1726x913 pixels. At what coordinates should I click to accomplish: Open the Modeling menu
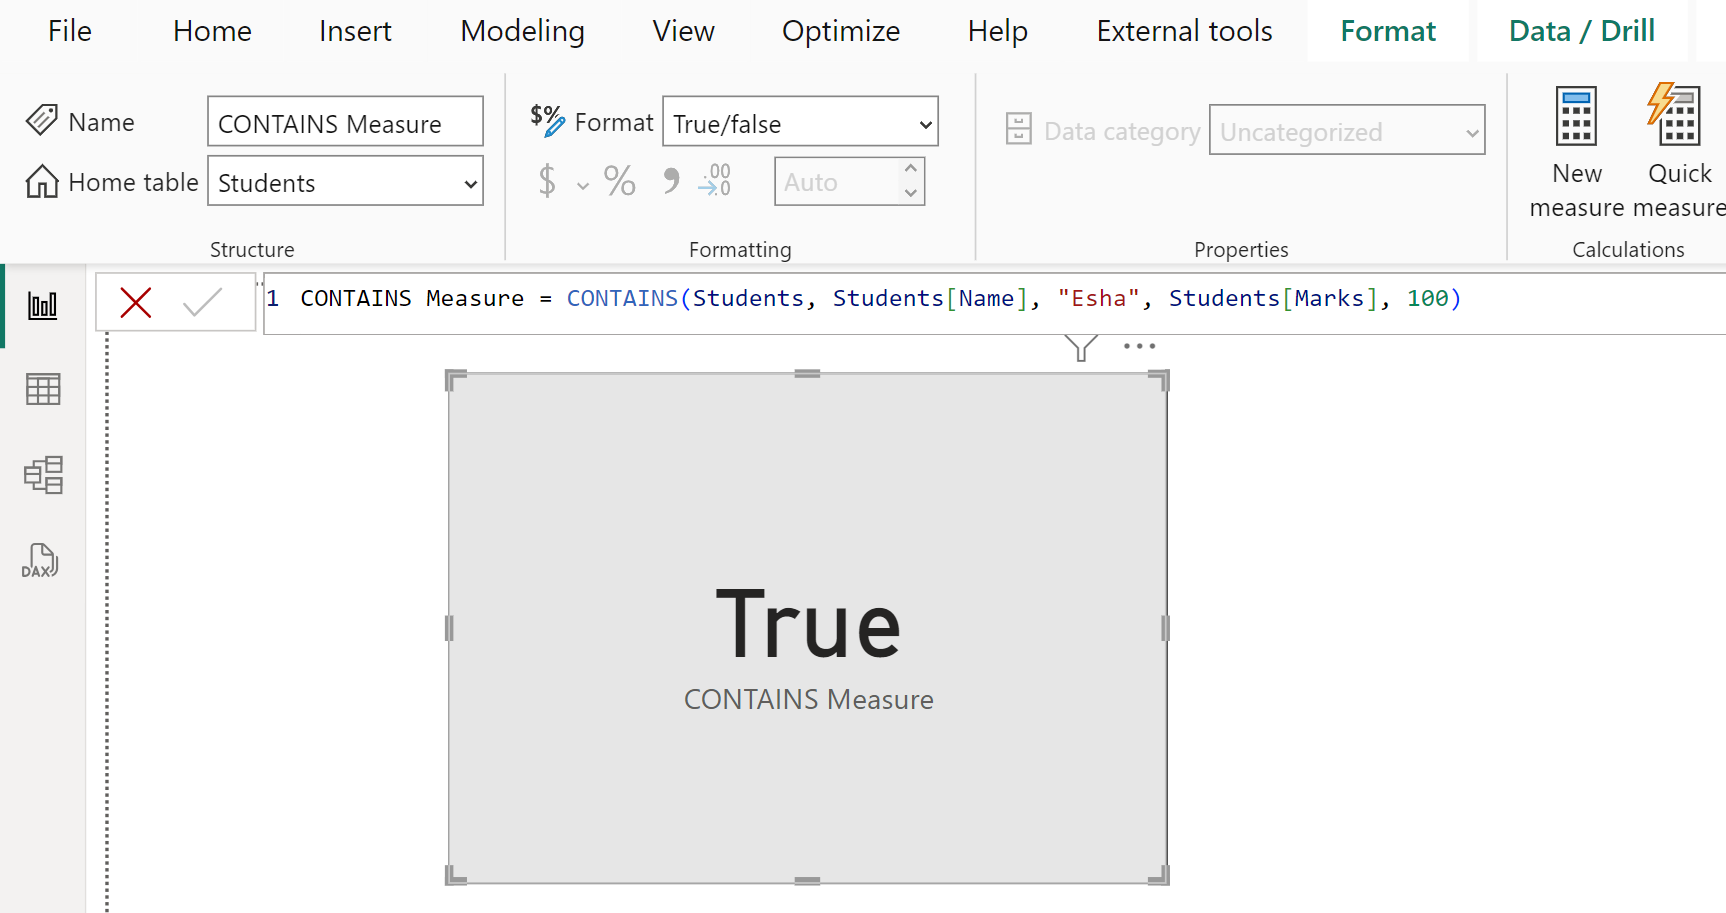pyautogui.click(x=522, y=31)
